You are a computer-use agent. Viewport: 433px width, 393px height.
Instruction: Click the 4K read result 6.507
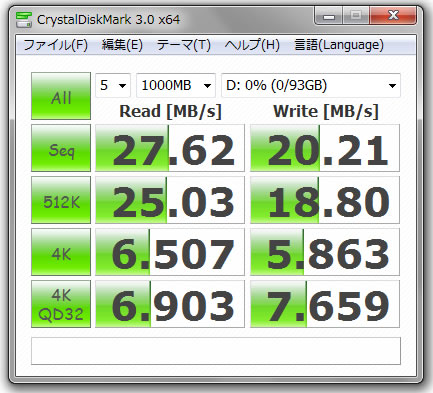click(x=170, y=252)
